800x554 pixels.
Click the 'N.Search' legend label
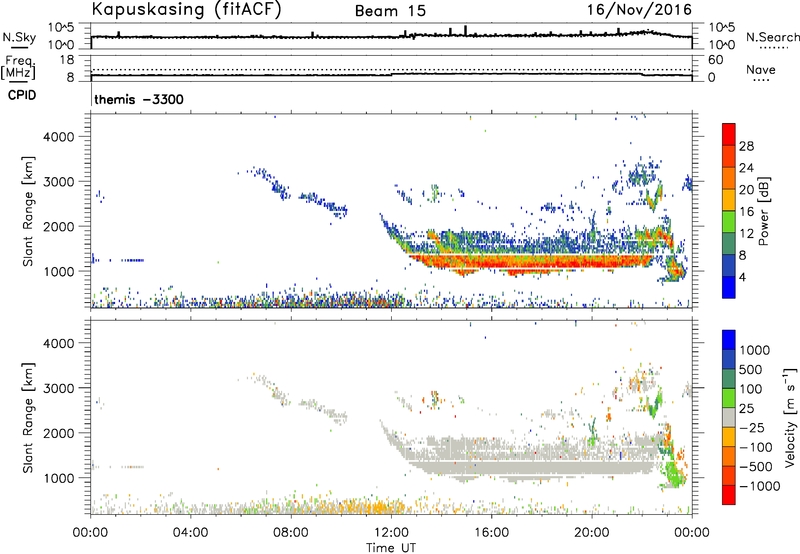coord(773,37)
